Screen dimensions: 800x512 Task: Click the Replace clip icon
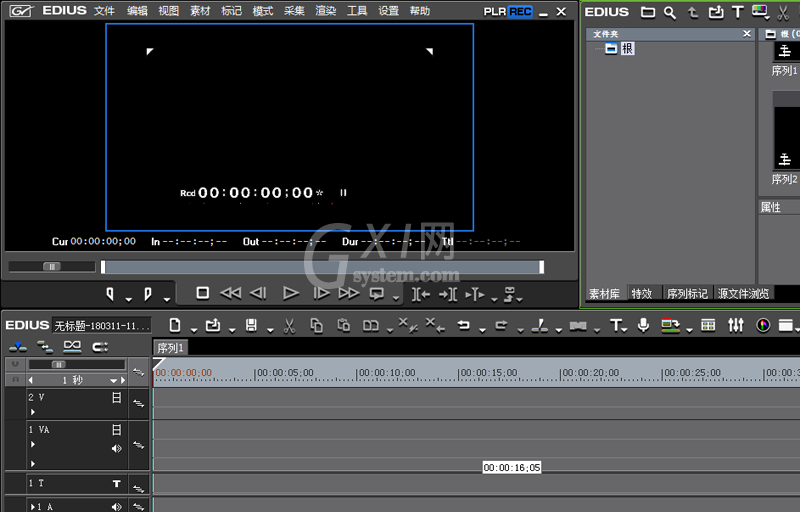[x=371, y=325]
